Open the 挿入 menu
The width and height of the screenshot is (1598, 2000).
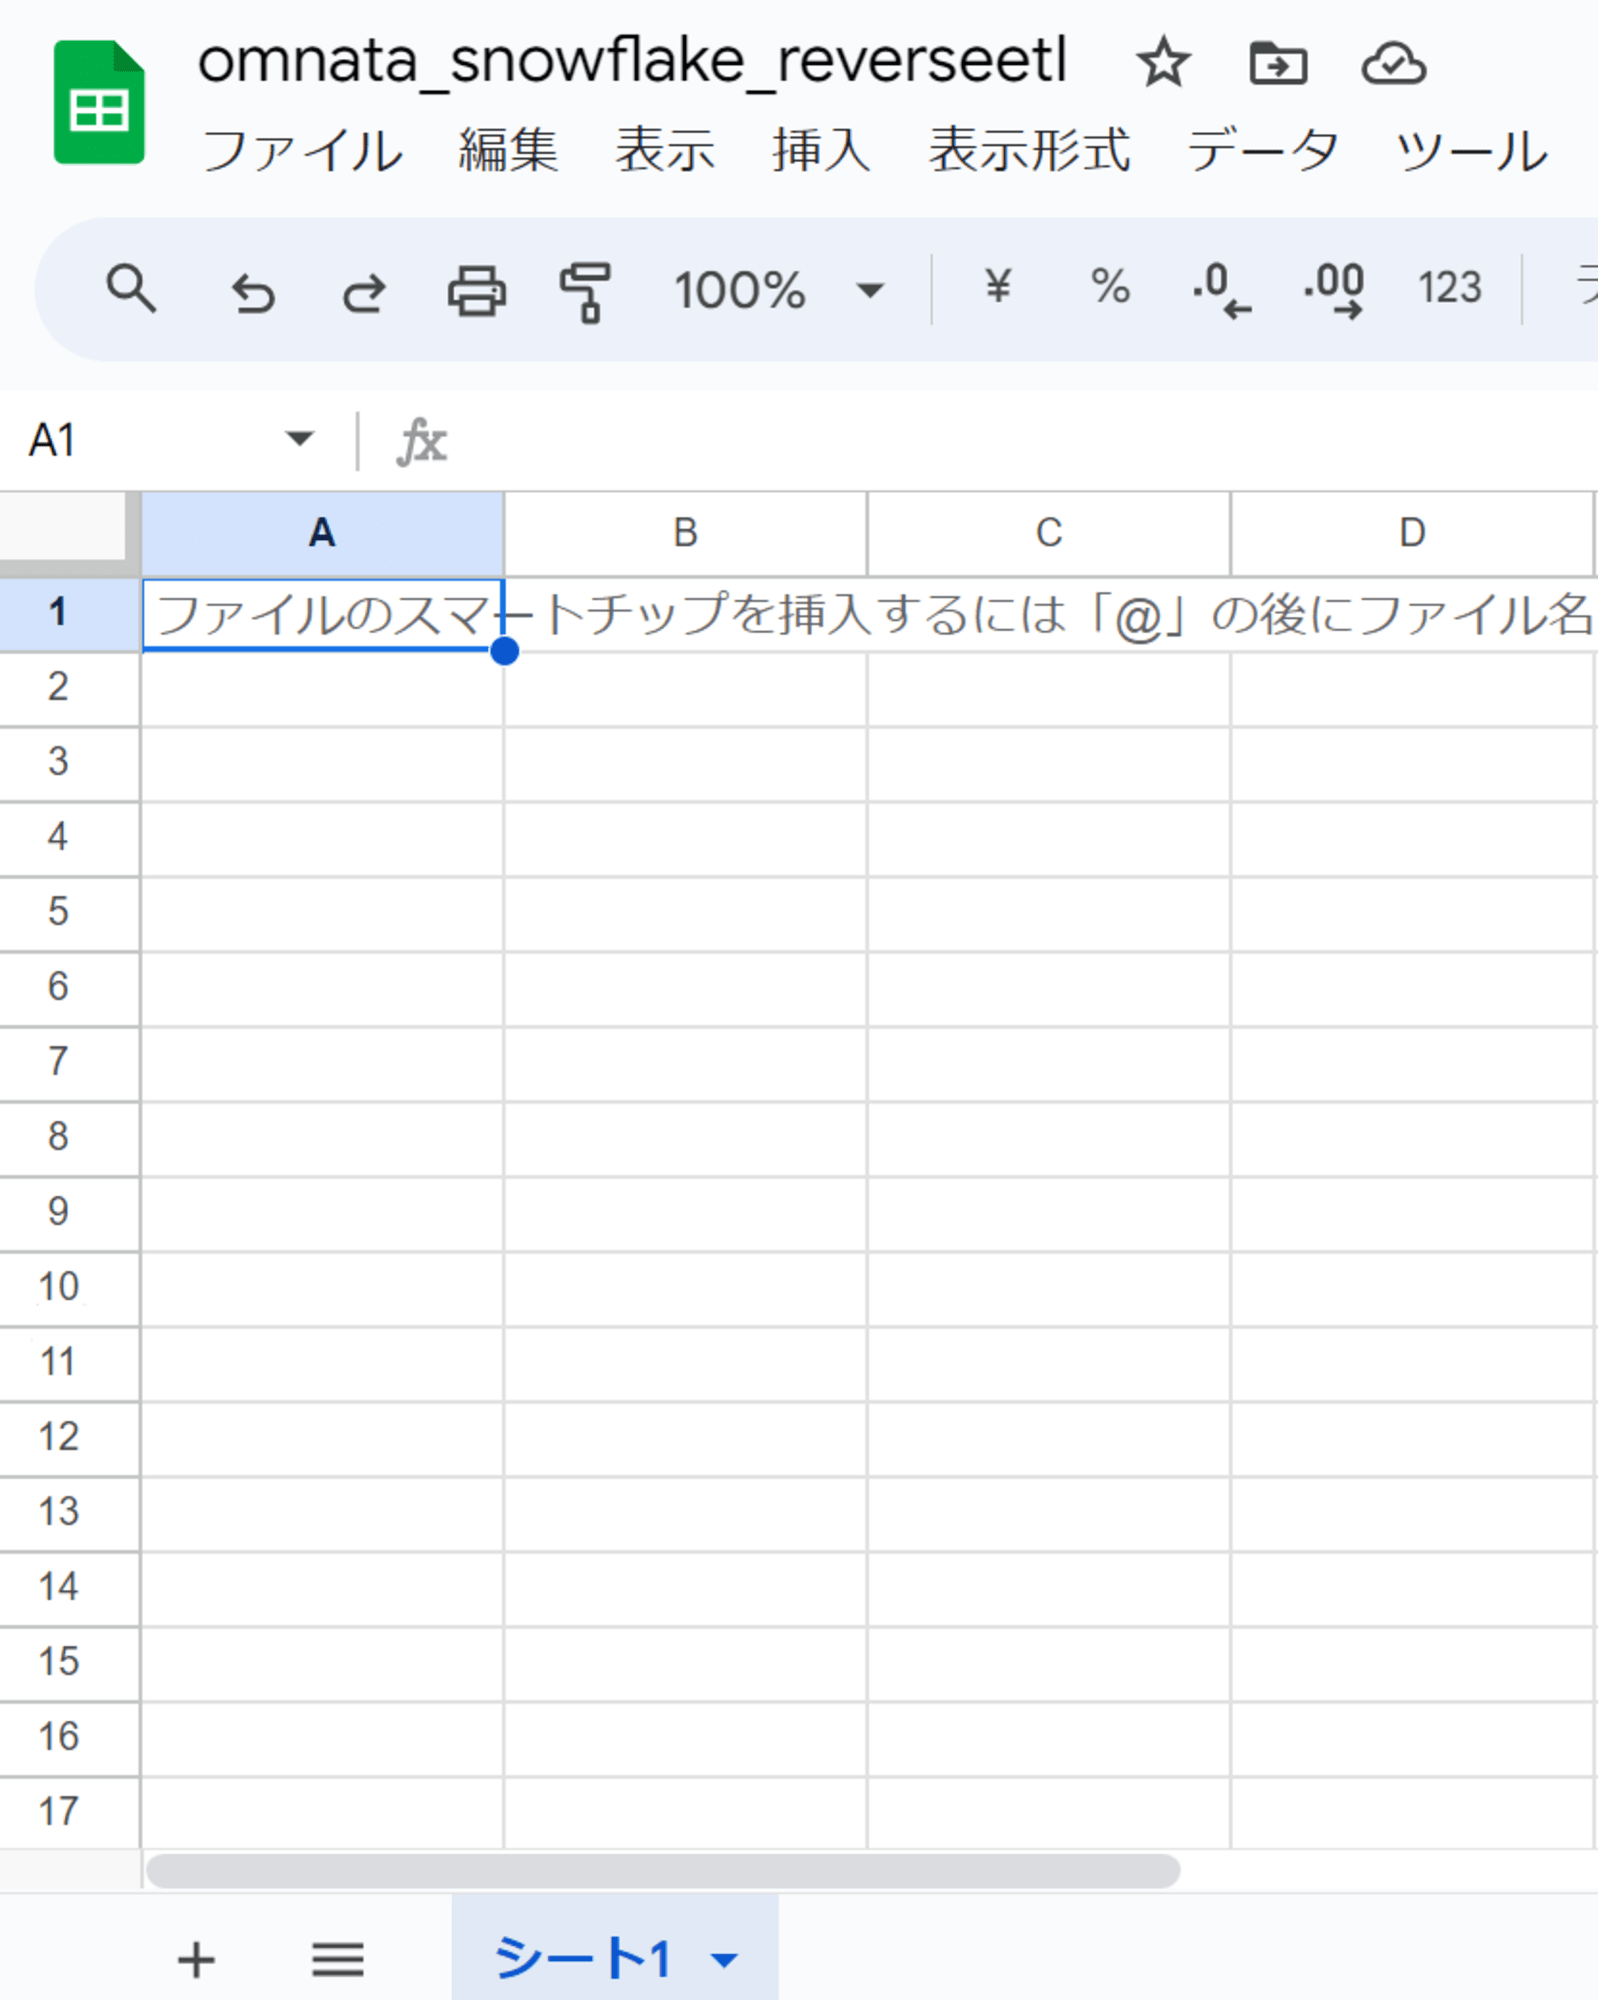point(822,151)
